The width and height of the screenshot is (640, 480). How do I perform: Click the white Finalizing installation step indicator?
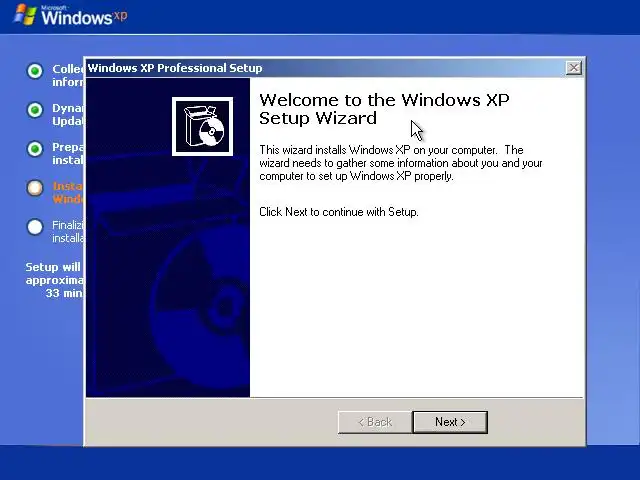(x=35, y=227)
